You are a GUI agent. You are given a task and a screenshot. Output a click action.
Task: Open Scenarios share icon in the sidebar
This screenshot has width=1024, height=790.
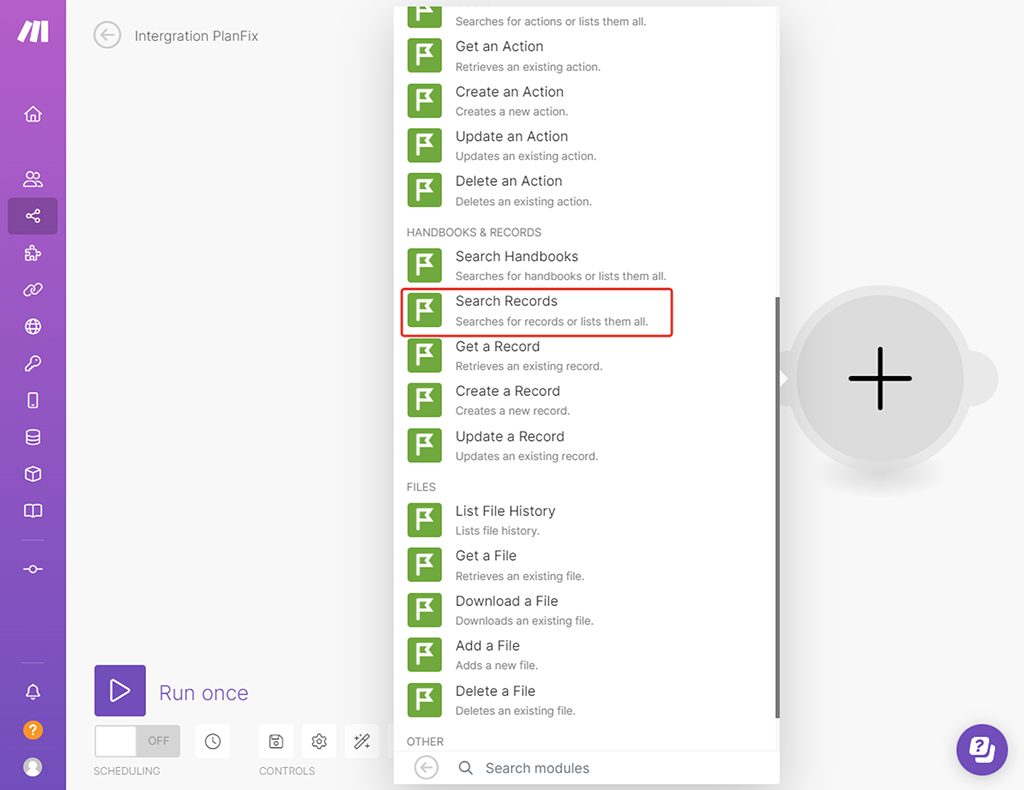33,216
